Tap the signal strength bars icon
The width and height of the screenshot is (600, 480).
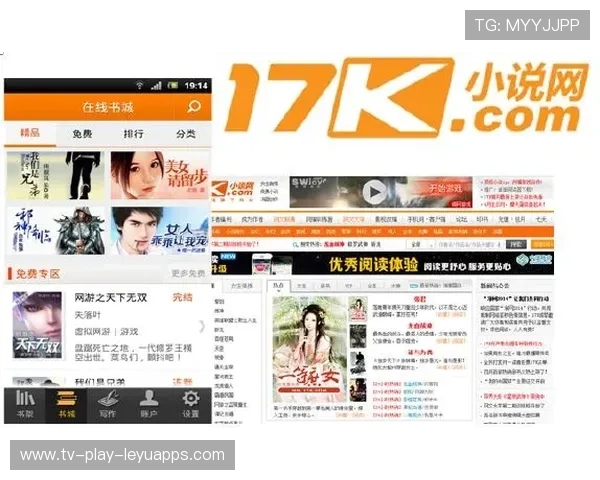156,85
